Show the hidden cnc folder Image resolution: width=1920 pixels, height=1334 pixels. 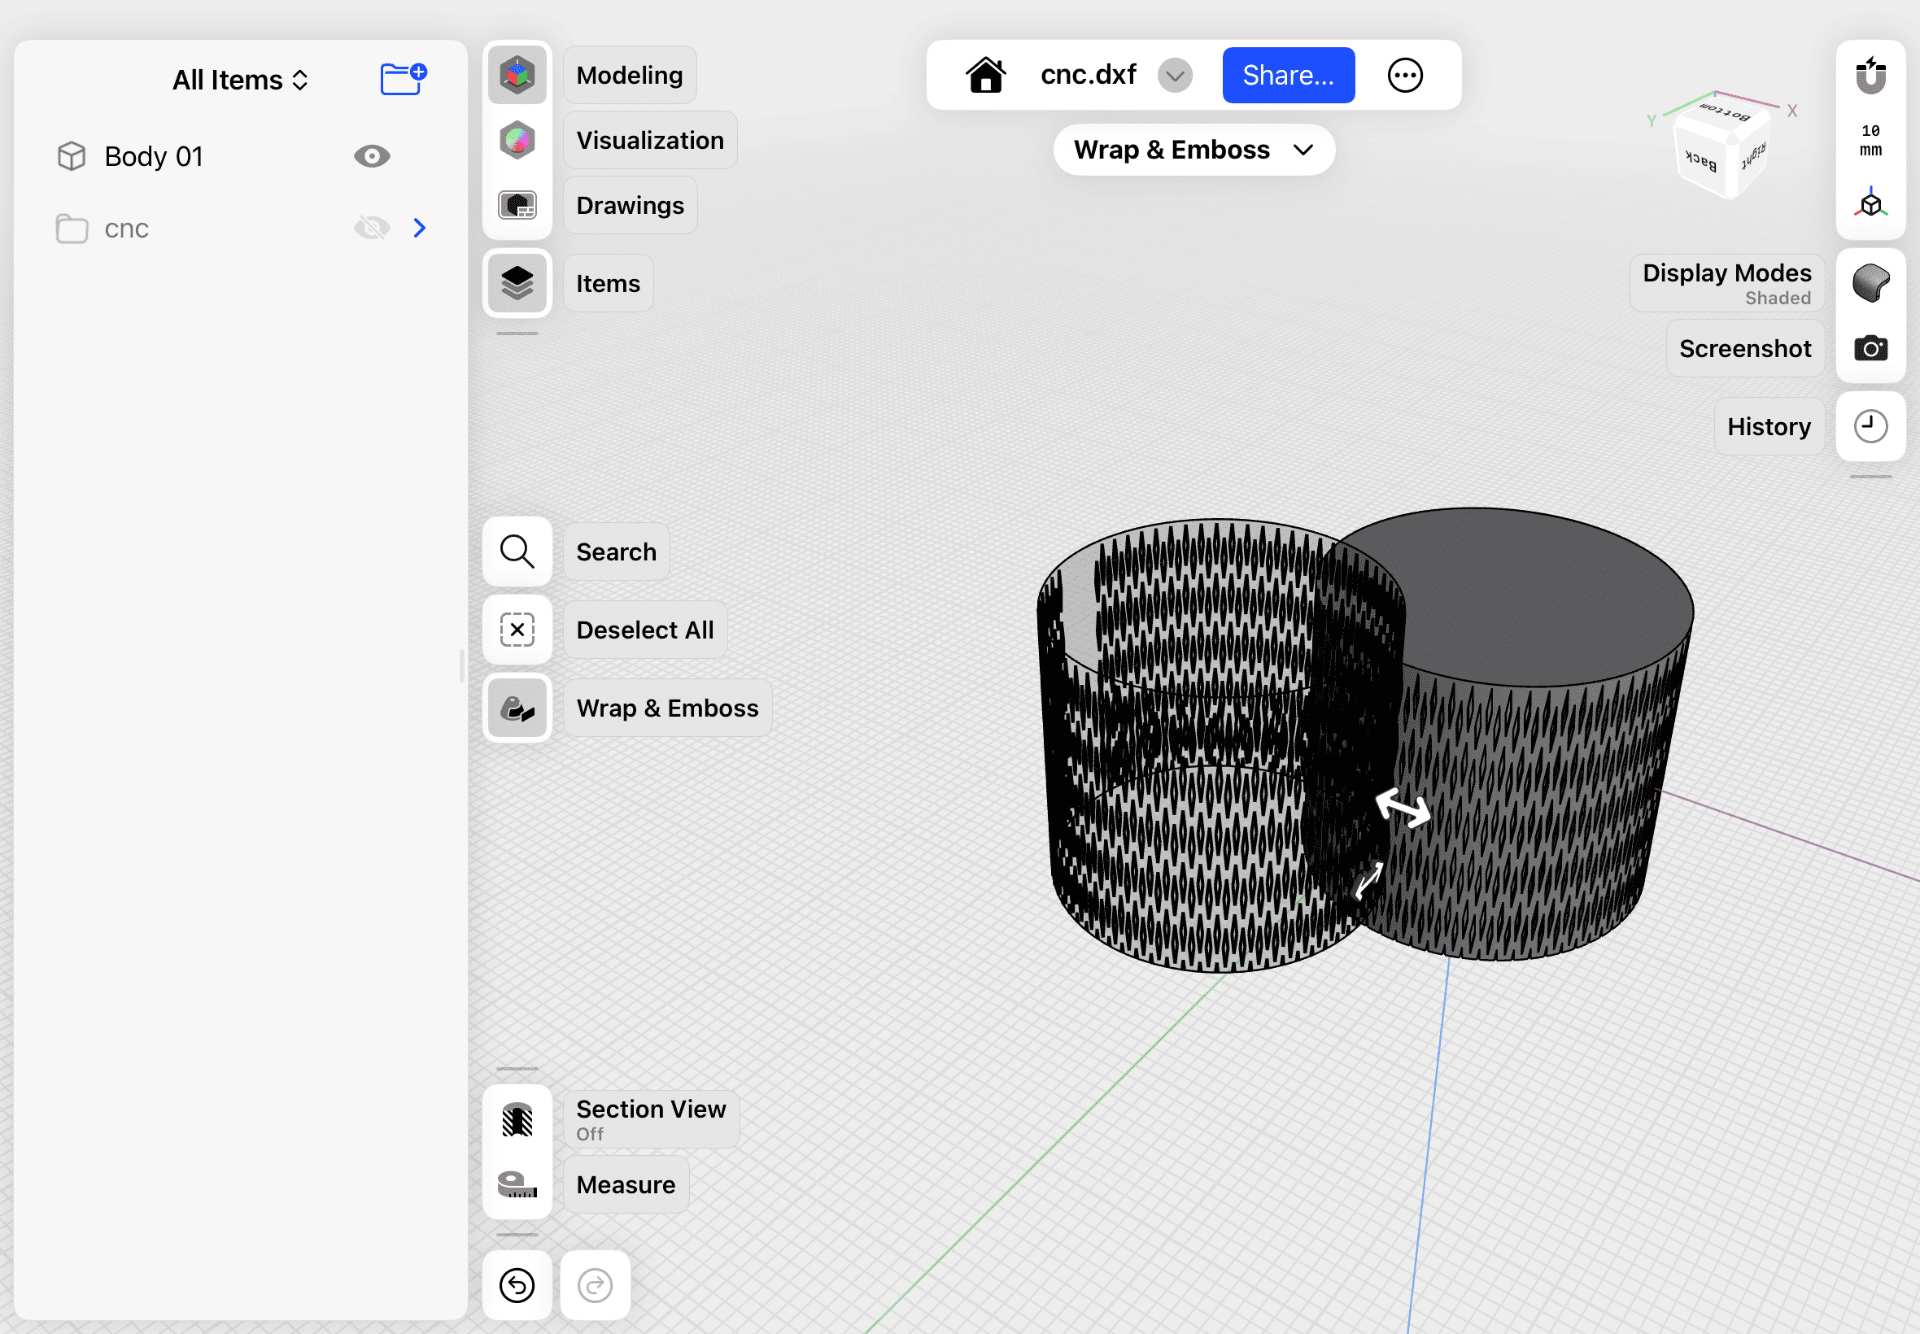(x=371, y=228)
